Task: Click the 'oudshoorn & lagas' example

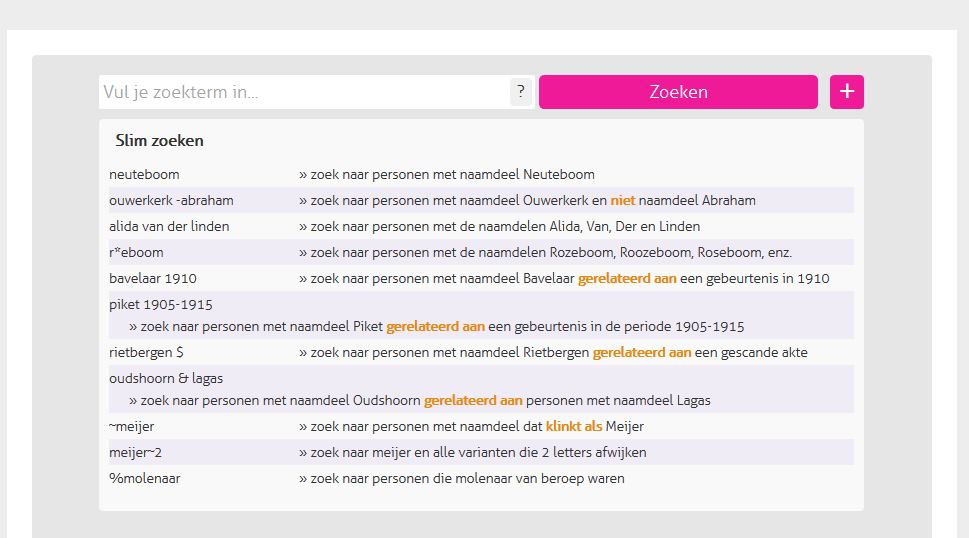Action: pyautogui.click(x=166, y=378)
